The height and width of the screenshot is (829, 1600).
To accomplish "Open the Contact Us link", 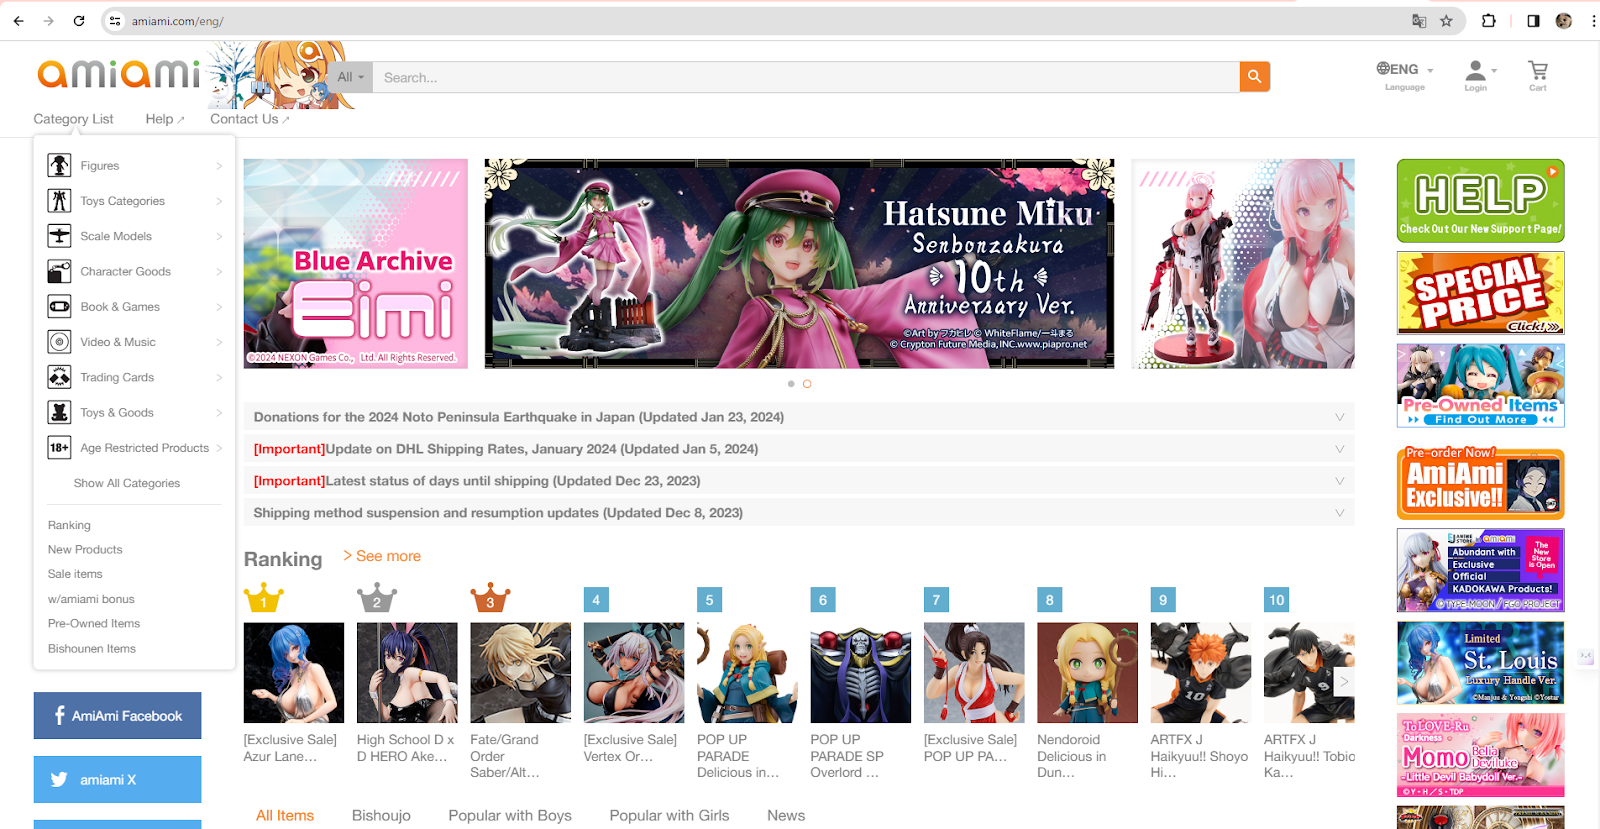I will click(x=249, y=119).
